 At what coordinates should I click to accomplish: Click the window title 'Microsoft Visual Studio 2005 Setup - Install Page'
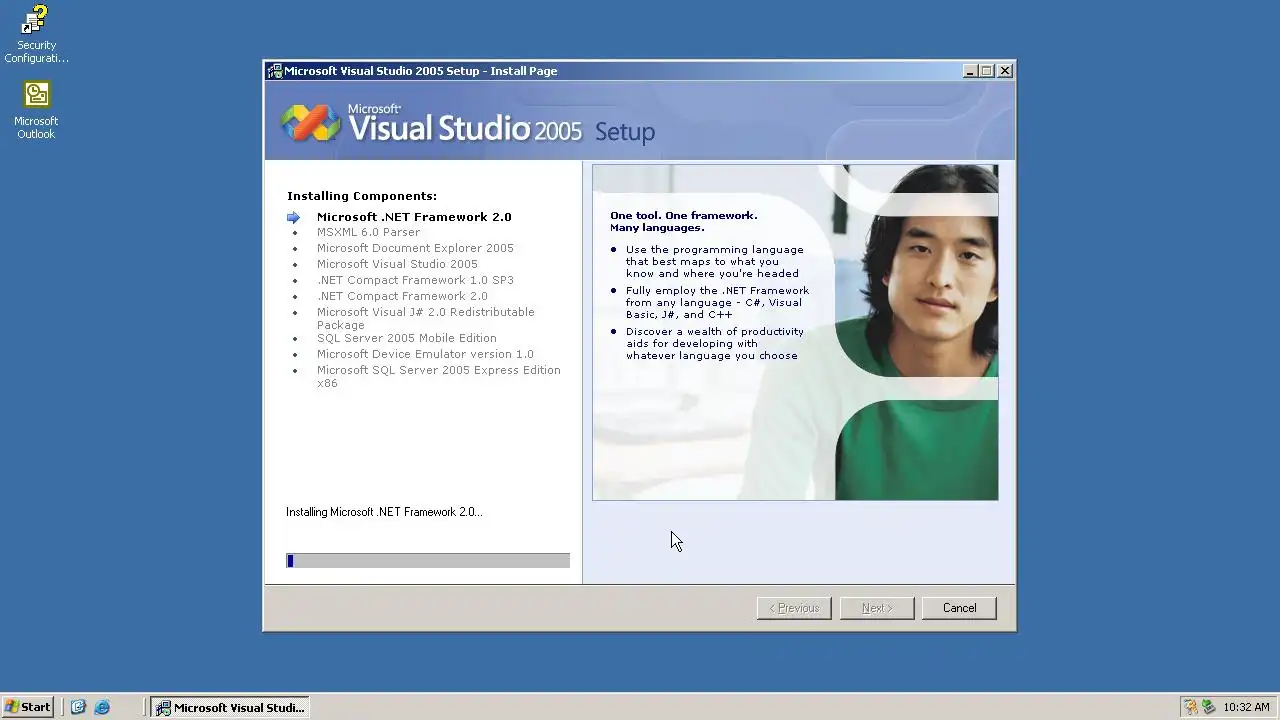coord(421,71)
